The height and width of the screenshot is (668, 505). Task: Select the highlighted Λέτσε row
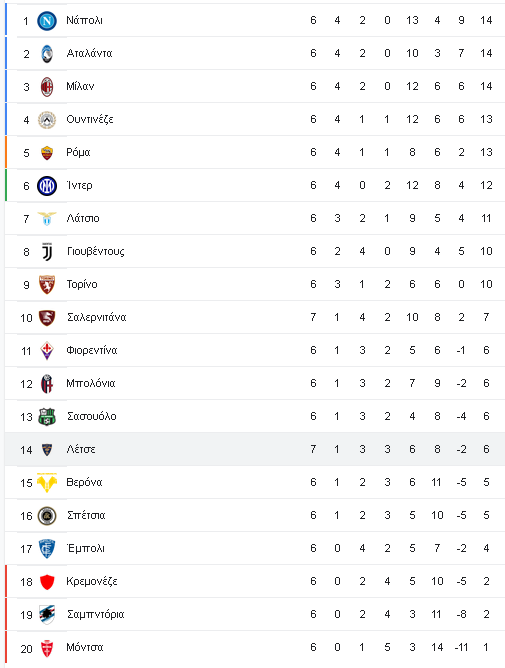pos(255,449)
